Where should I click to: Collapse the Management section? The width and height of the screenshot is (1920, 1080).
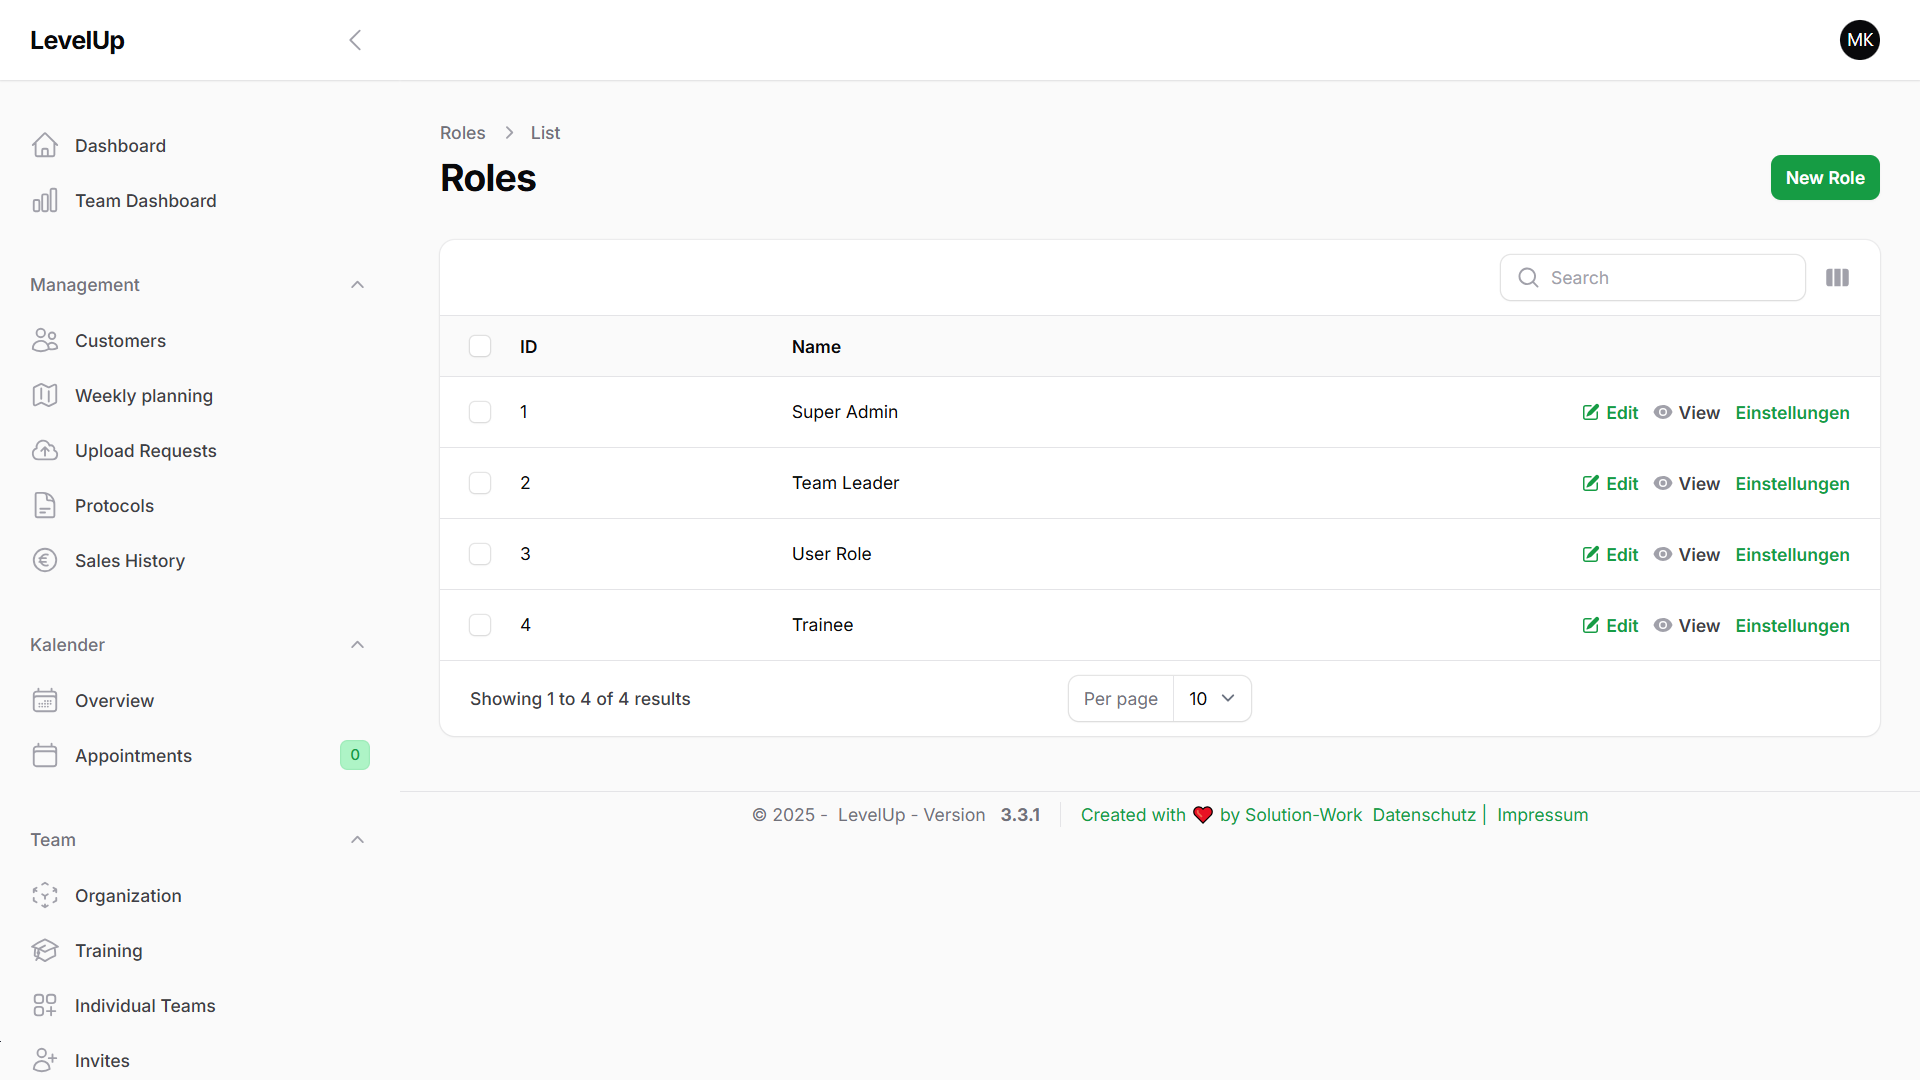coord(357,285)
